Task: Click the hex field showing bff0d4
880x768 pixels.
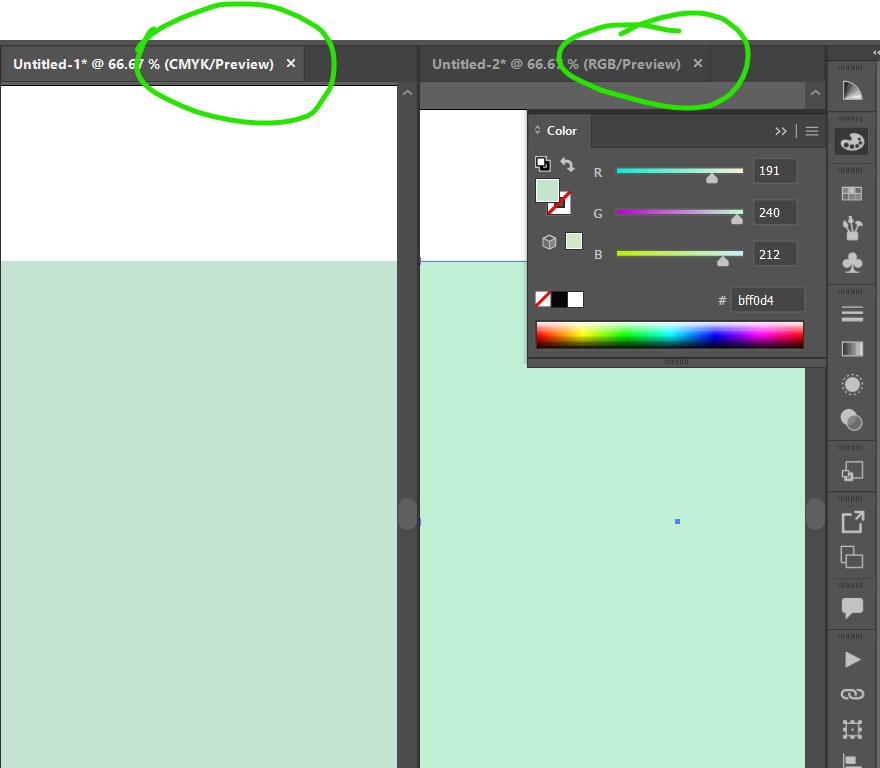Action: (768, 299)
